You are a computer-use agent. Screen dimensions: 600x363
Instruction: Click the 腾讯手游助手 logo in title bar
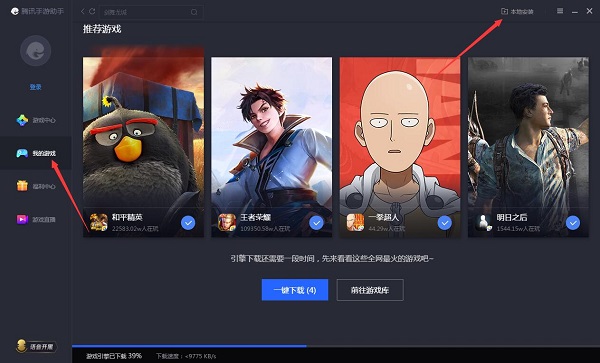[37, 11]
